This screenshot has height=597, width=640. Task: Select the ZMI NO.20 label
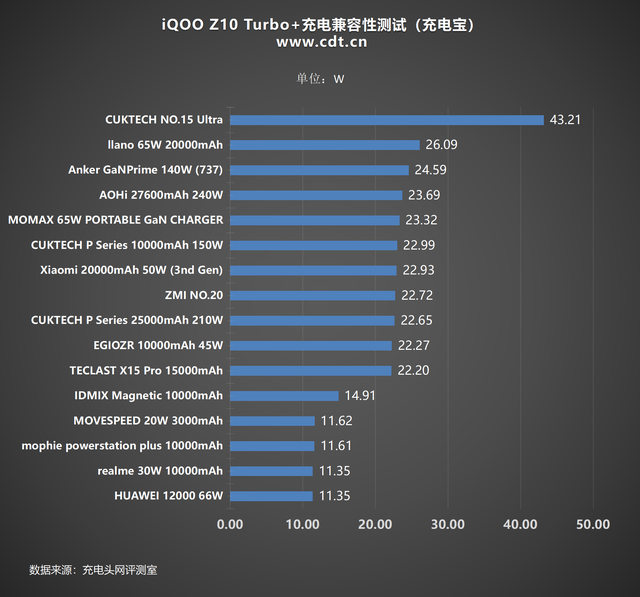(x=194, y=295)
